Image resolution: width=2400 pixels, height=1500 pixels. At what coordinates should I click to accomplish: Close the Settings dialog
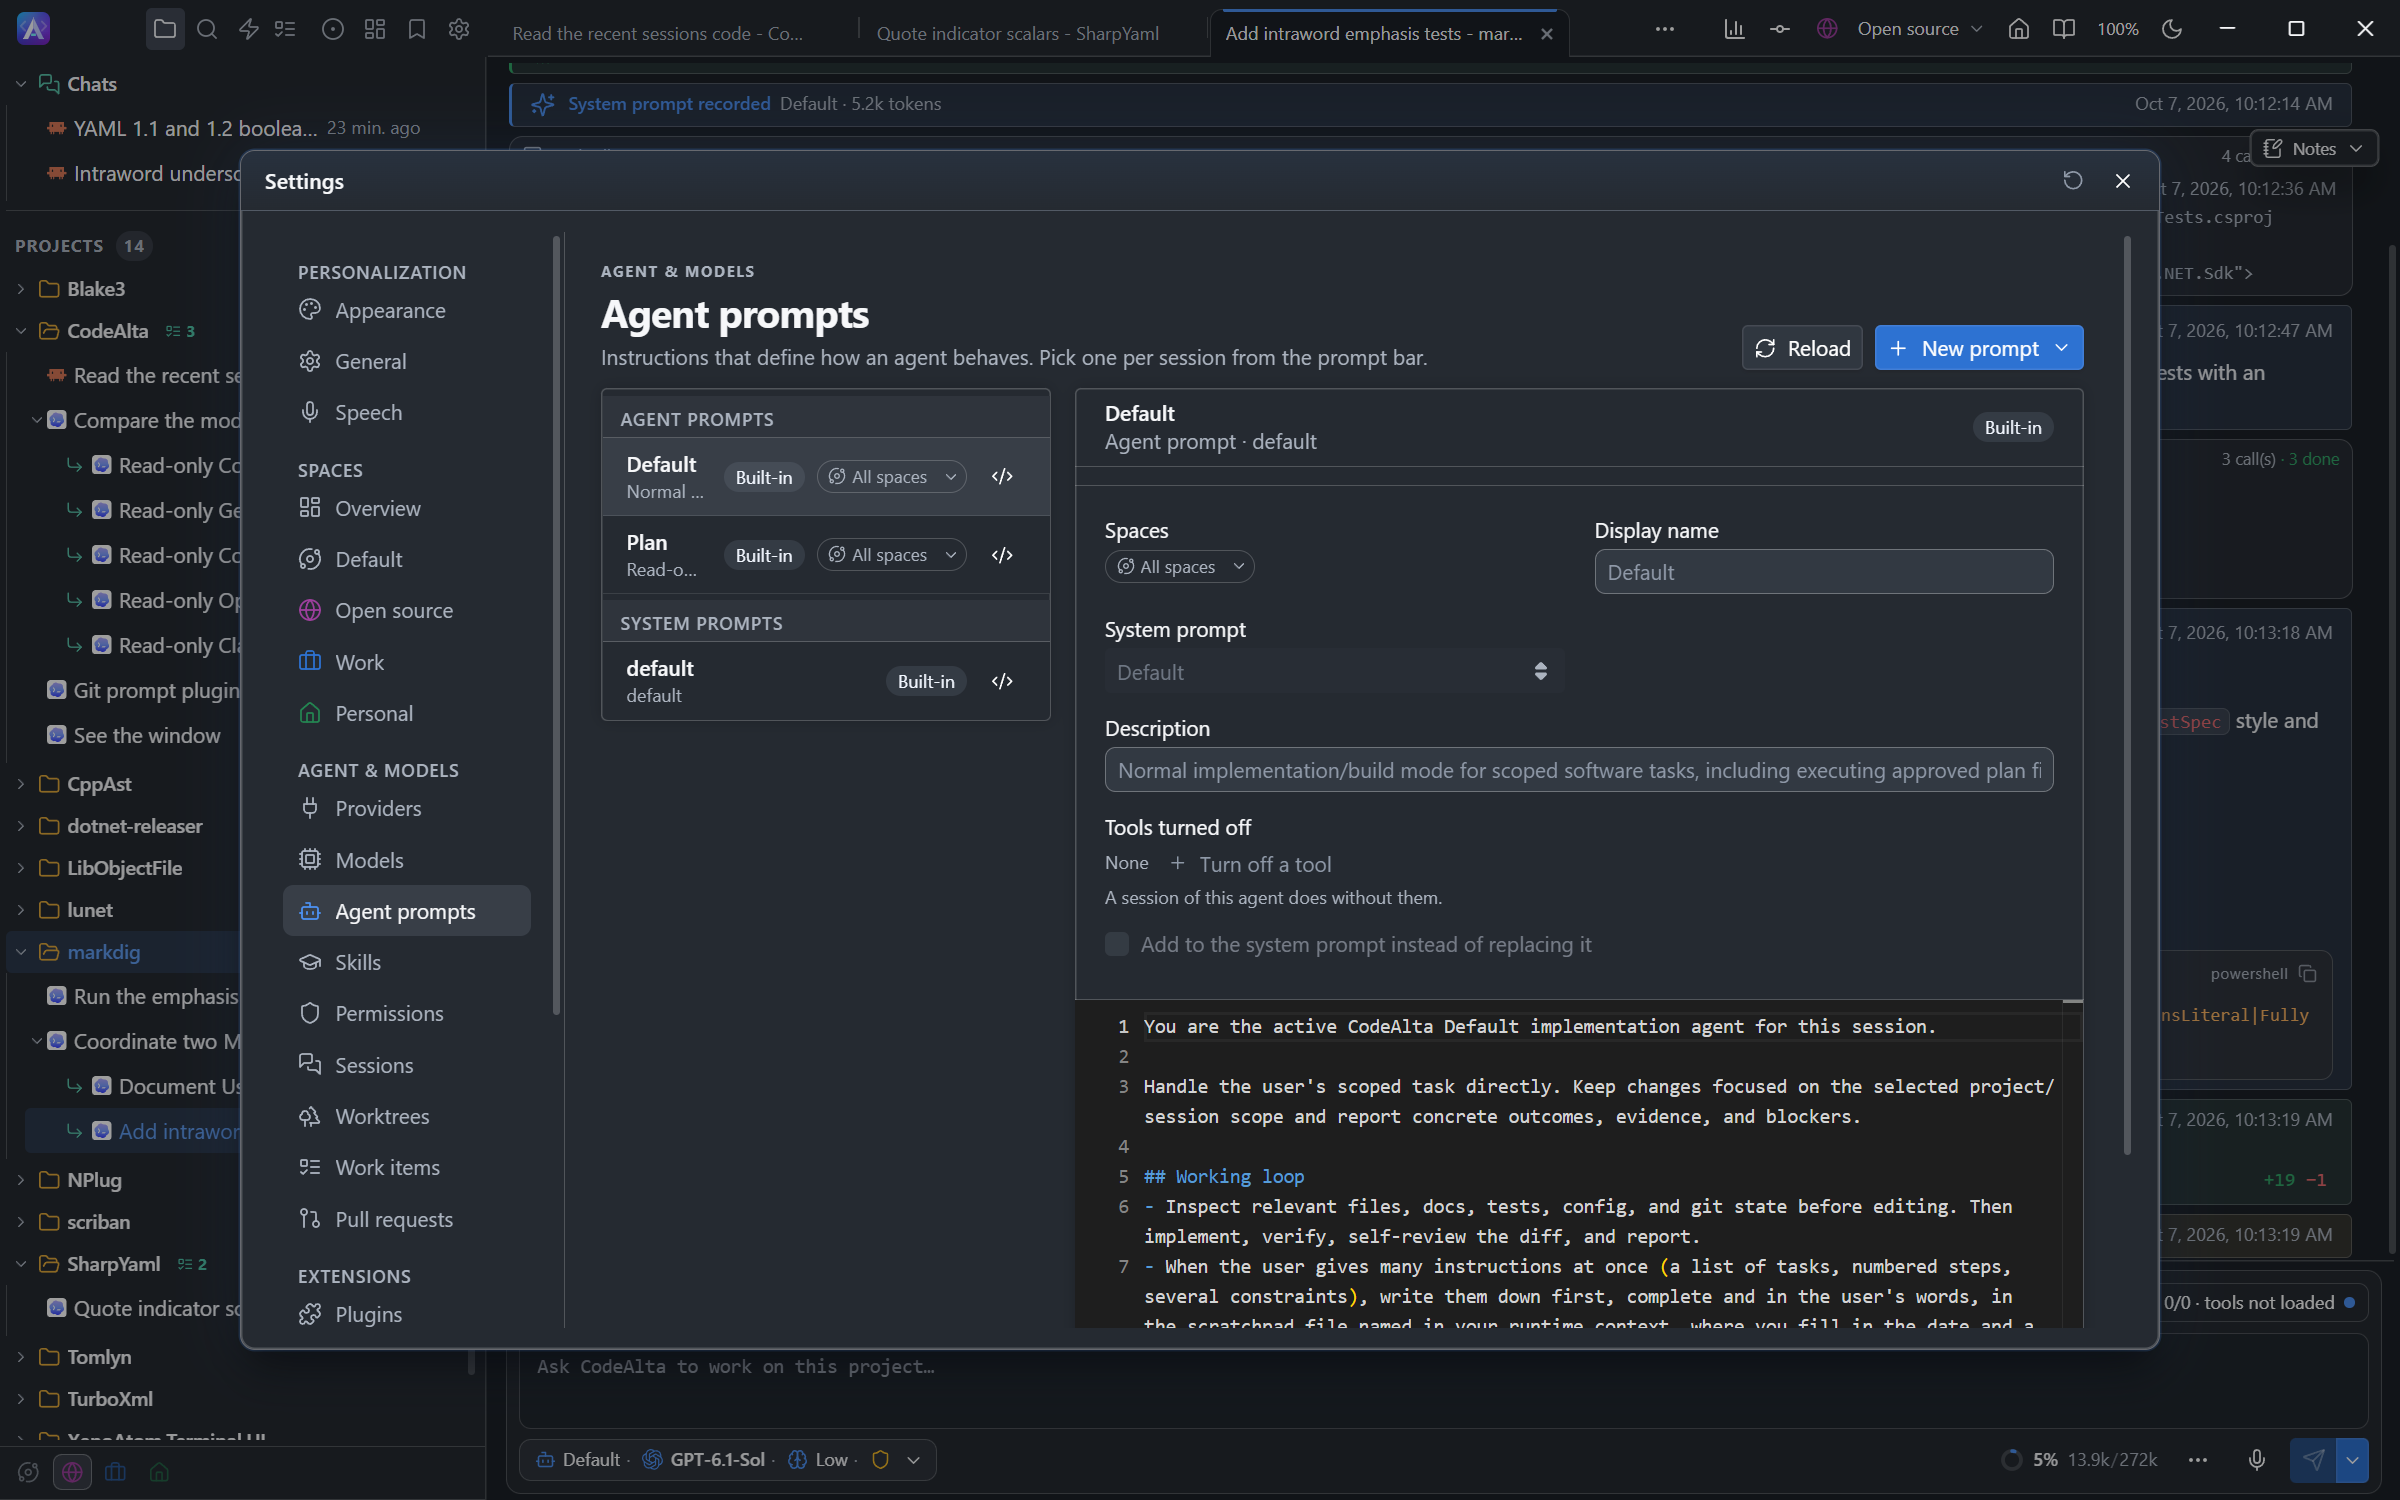[2122, 180]
